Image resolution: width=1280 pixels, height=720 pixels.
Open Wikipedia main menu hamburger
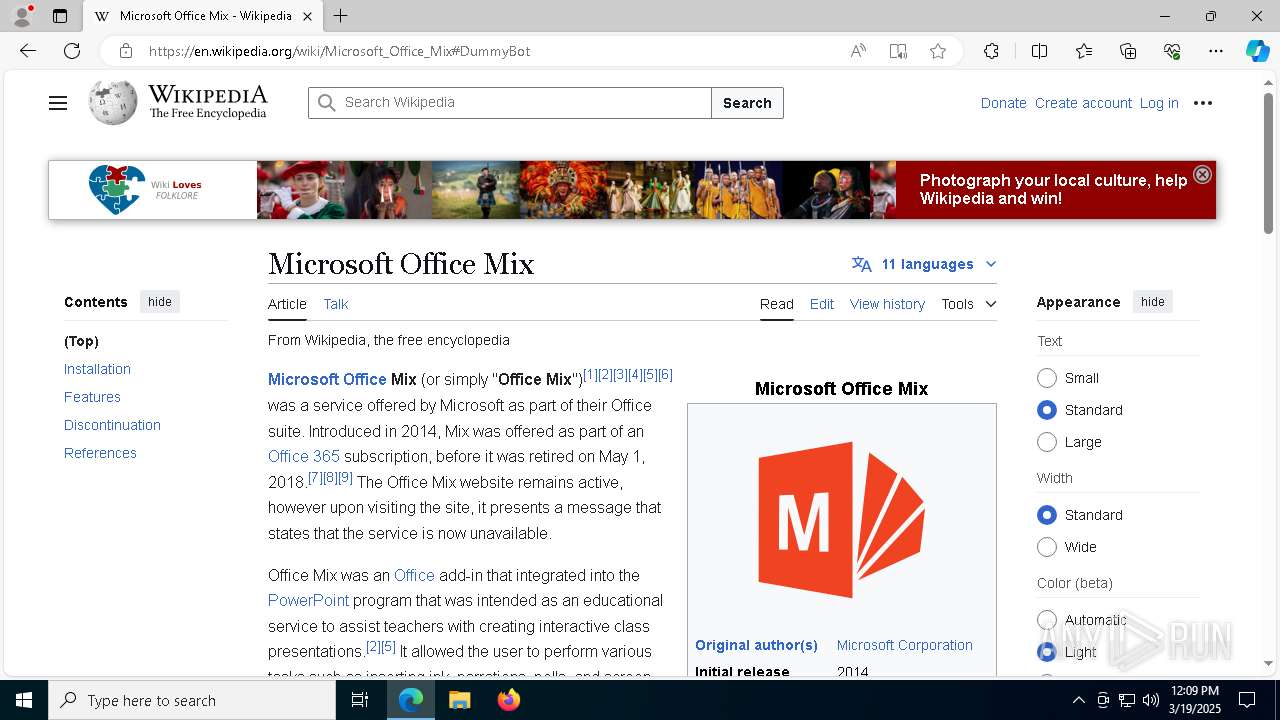(58, 103)
